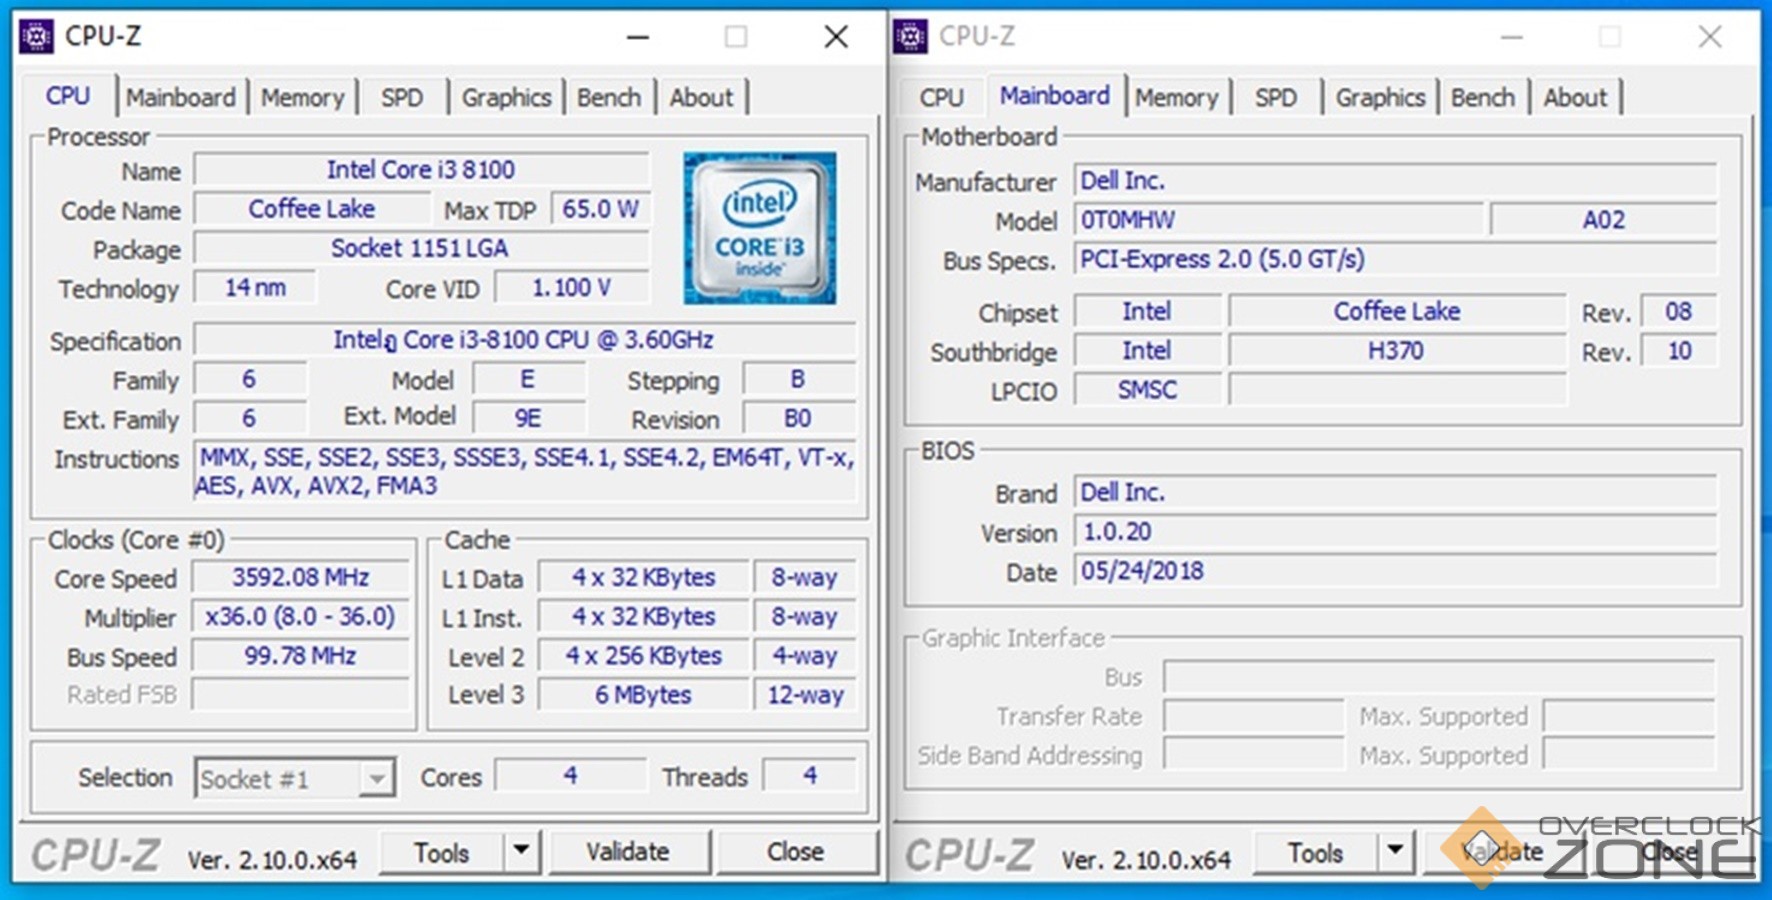Image resolution: width=1772 pixels, height=900 pixels.
Task: Open the Bench tab in left window
Action: (x=609, y=98)
